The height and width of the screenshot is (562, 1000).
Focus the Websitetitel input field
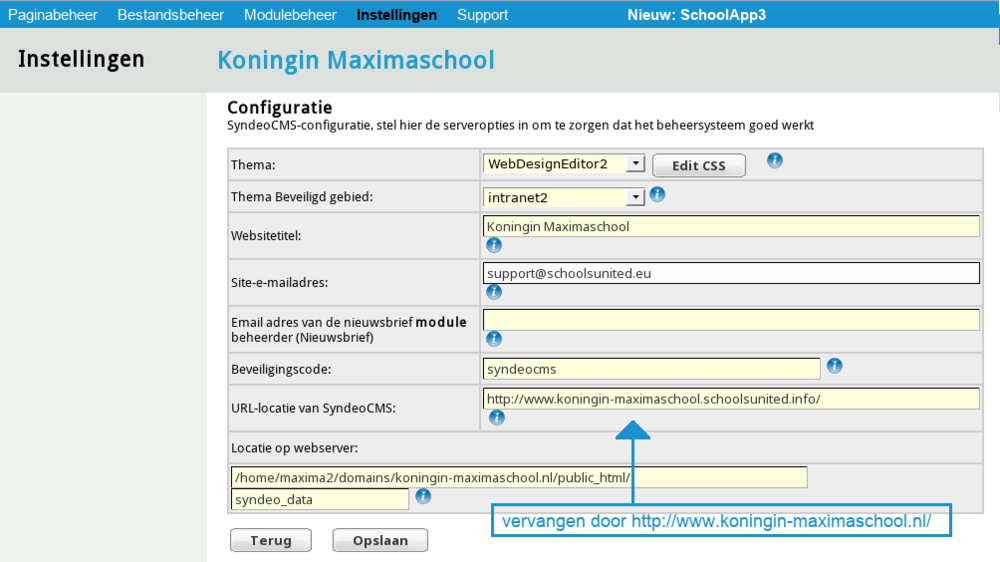[731, 226]
